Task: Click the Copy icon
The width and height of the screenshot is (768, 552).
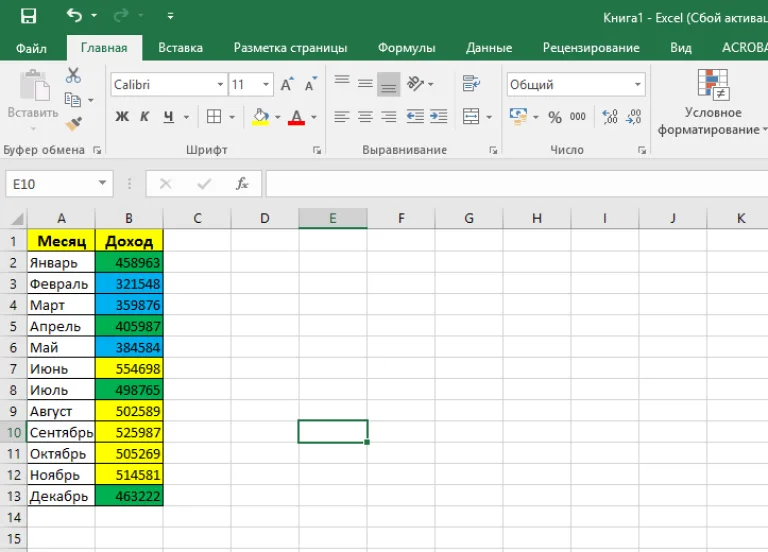Action: [73, 99]
